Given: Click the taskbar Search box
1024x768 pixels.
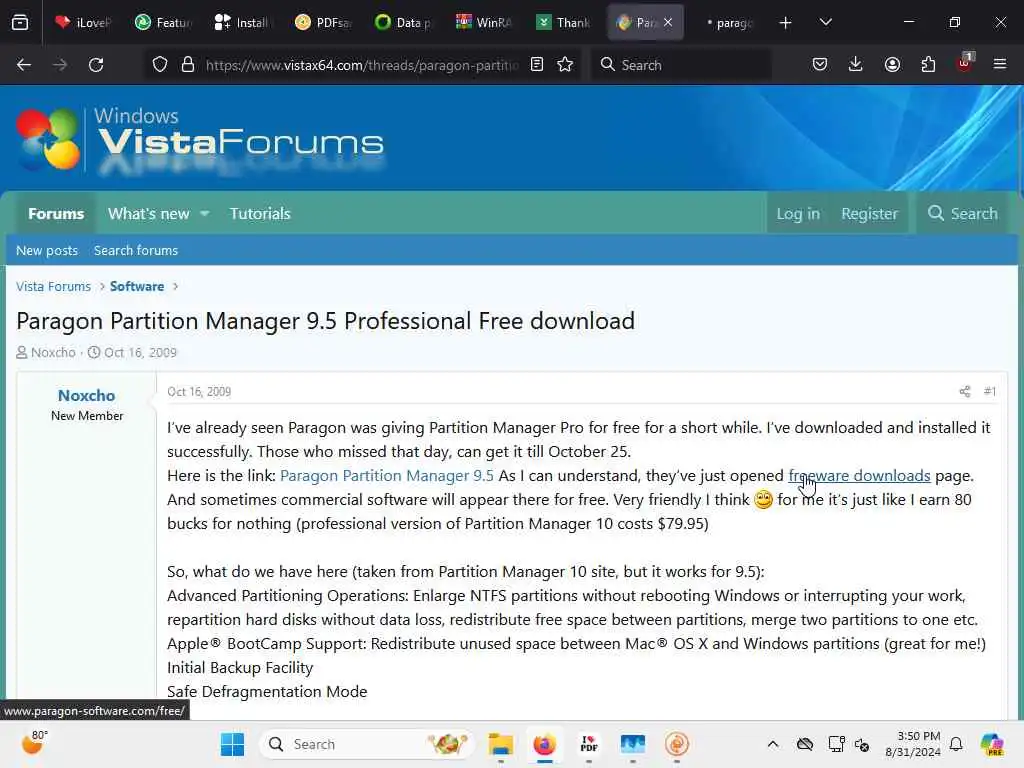Looking at the screenshot, I should 367,744.
